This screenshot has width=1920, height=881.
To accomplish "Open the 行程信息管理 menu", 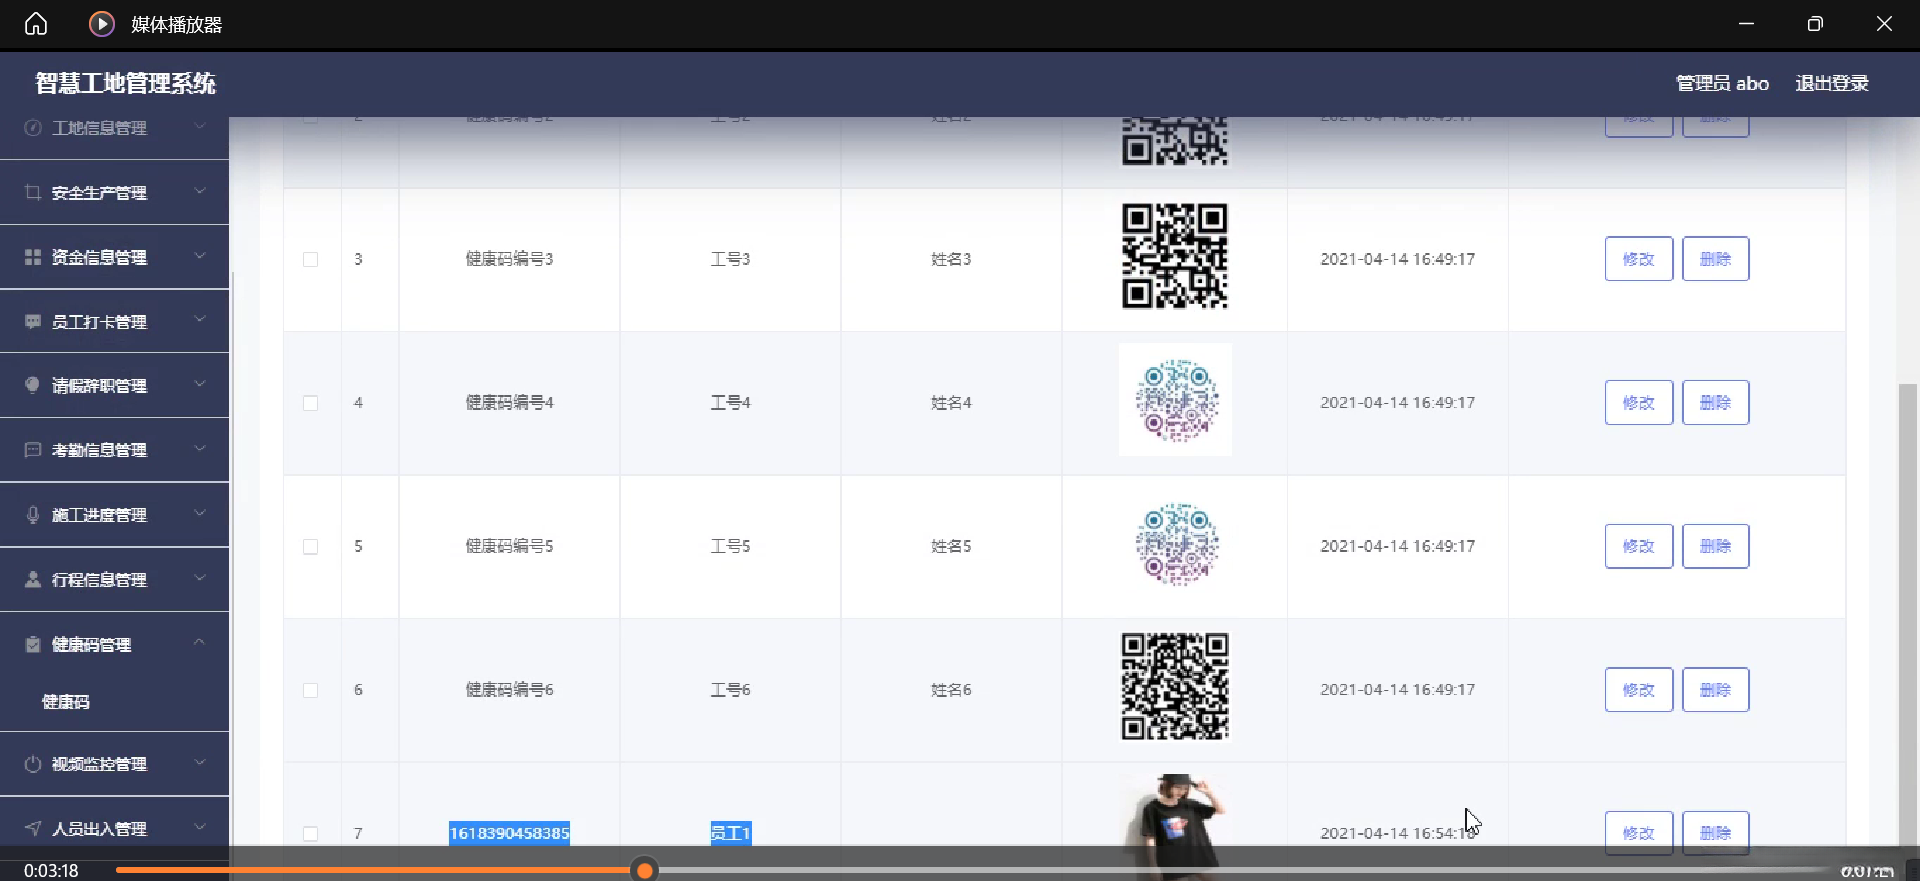I will 115,579.
